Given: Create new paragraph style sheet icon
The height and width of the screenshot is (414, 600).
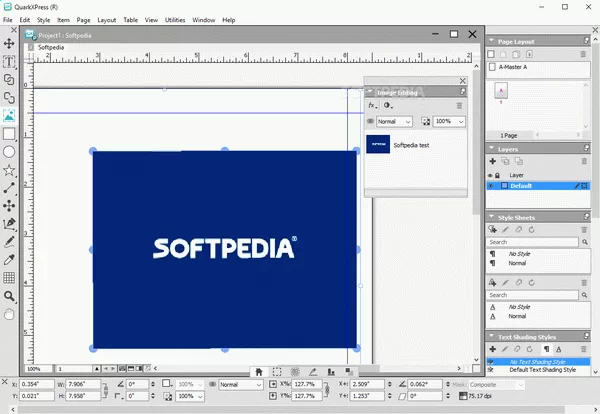Looking at the screenshot, I should [492, 230].
